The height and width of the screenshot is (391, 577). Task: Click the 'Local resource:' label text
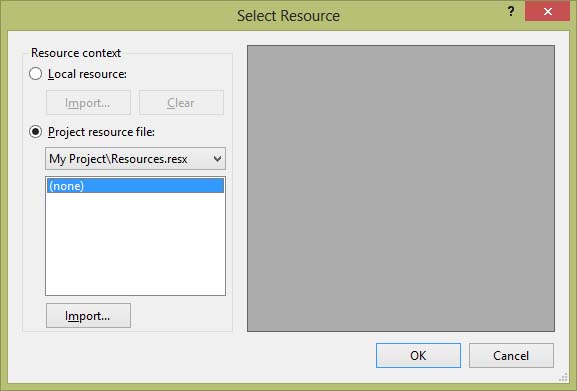pos(87,74)
